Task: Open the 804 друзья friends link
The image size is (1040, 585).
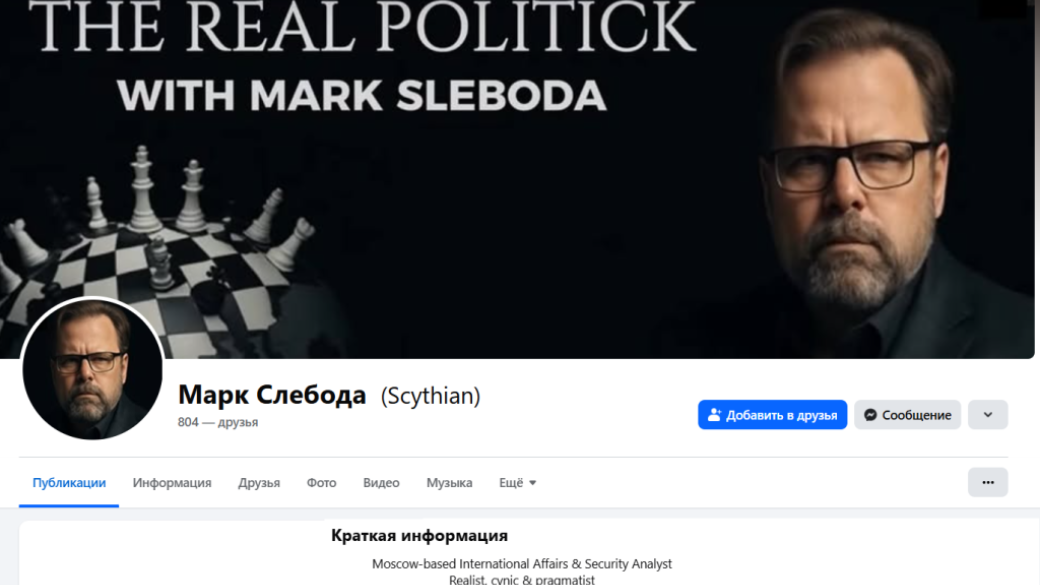Action: click(218, 422)
